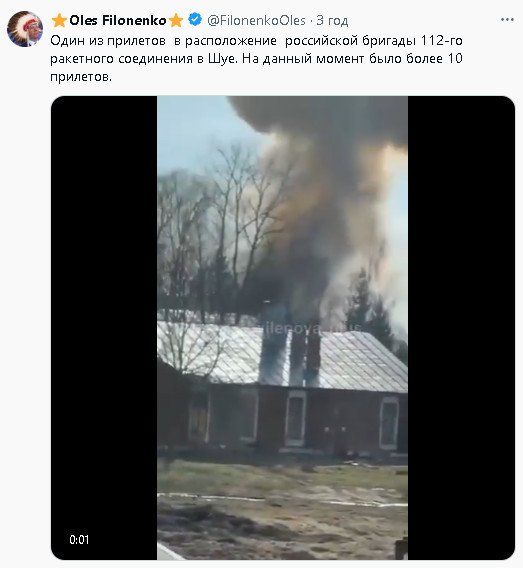The image size is (523, 568).
Task: Click the last tweet line 'прилетов.'
Action: [x=81, y=77]
